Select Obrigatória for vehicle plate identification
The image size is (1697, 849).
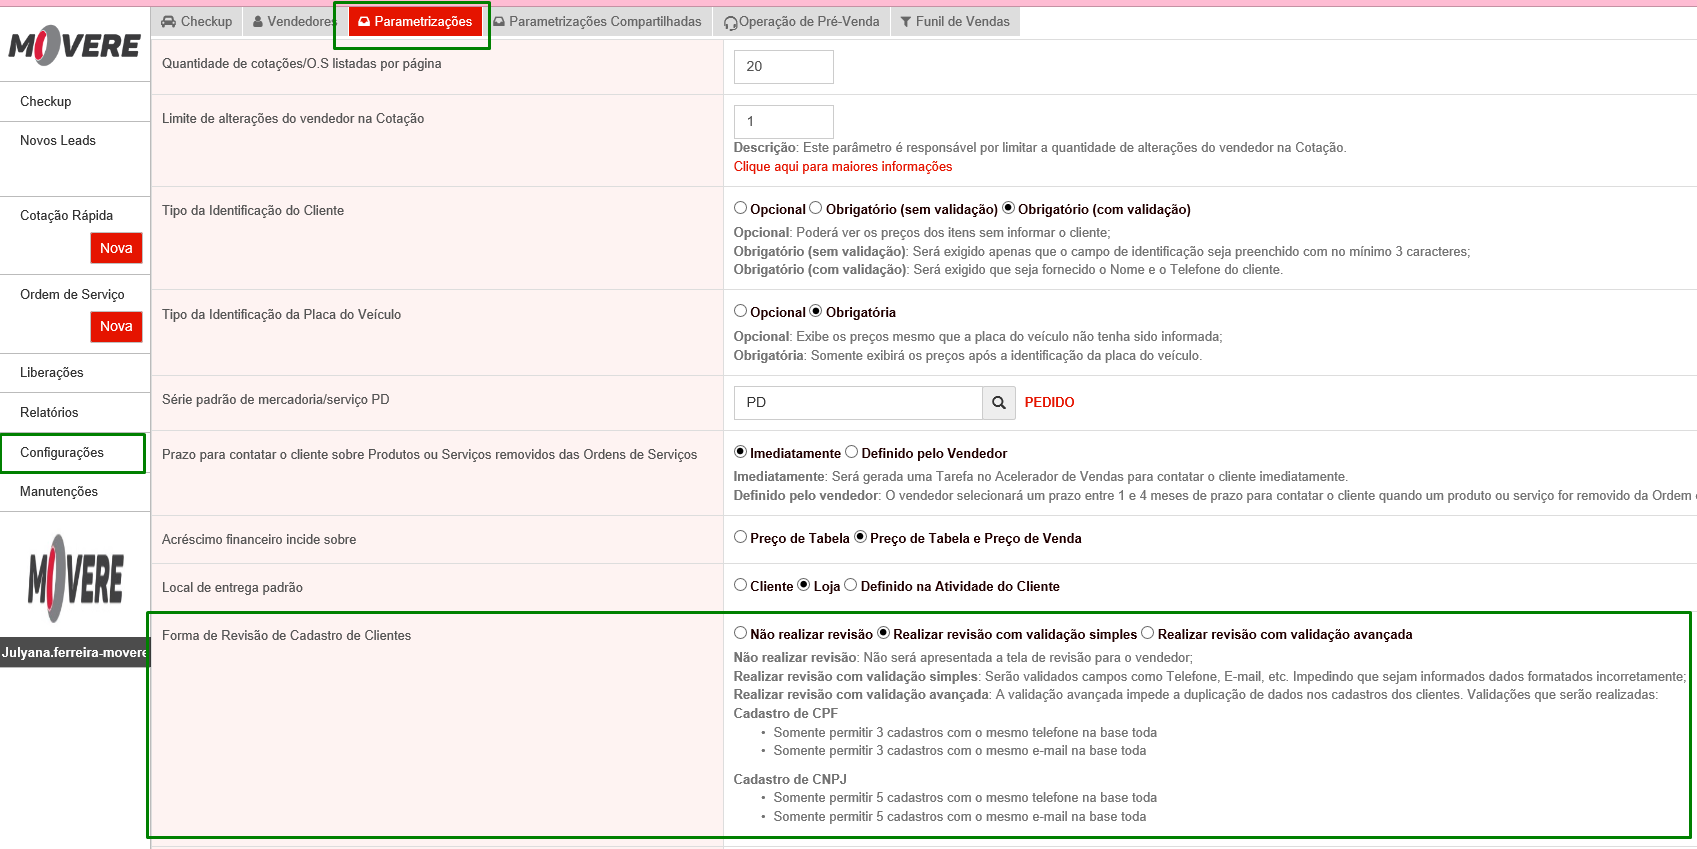[816, 311]
